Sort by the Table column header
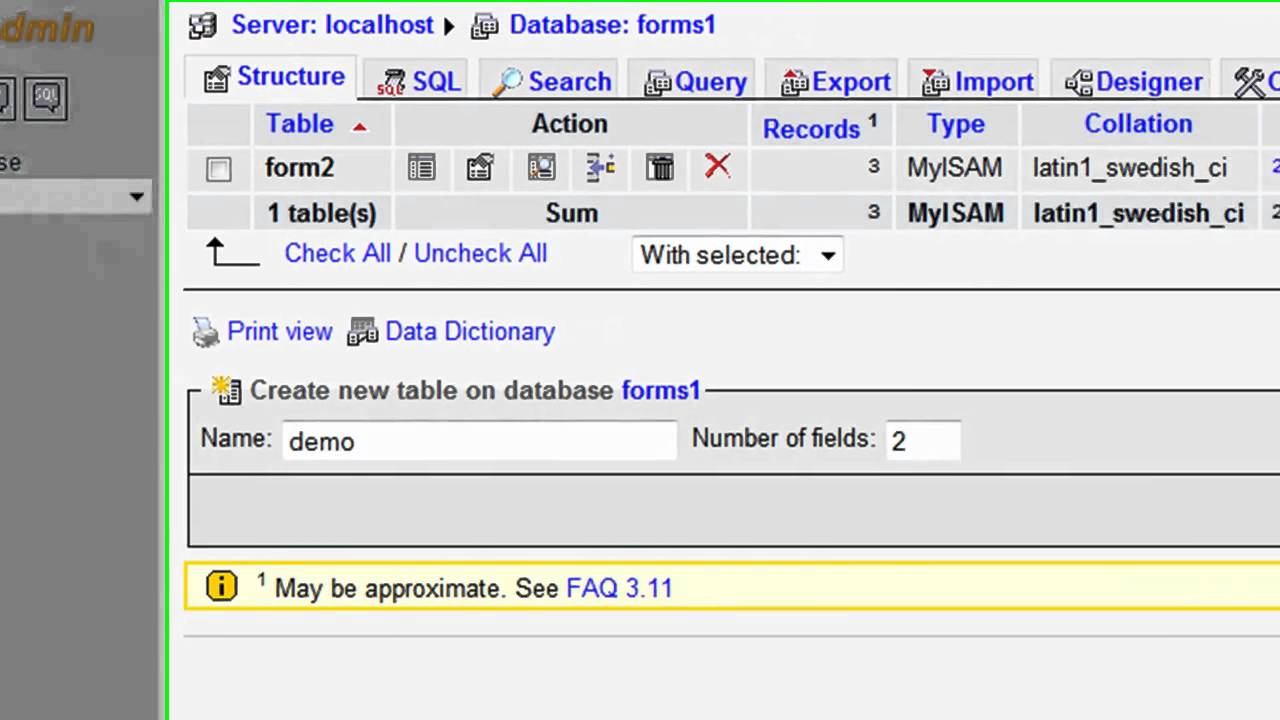This screenshot has height=720, width=1280. pos(299,124)
